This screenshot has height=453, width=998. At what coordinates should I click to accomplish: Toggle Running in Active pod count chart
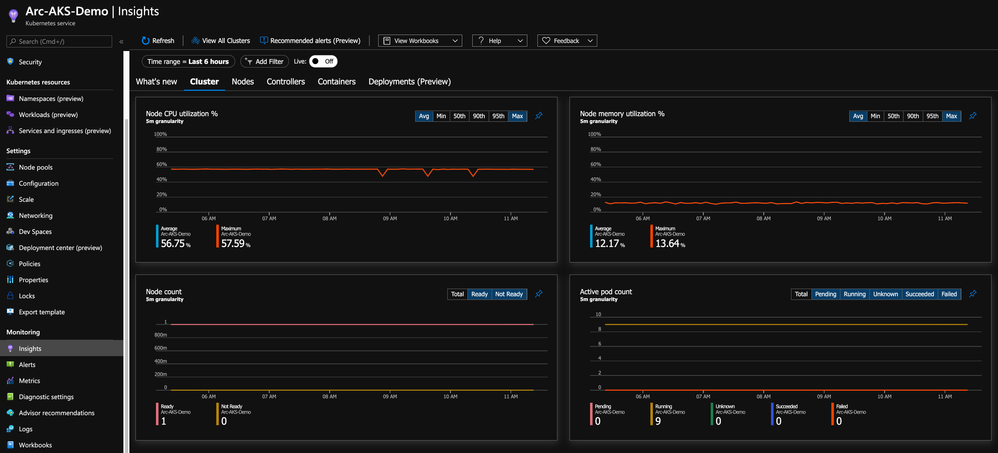855,294
